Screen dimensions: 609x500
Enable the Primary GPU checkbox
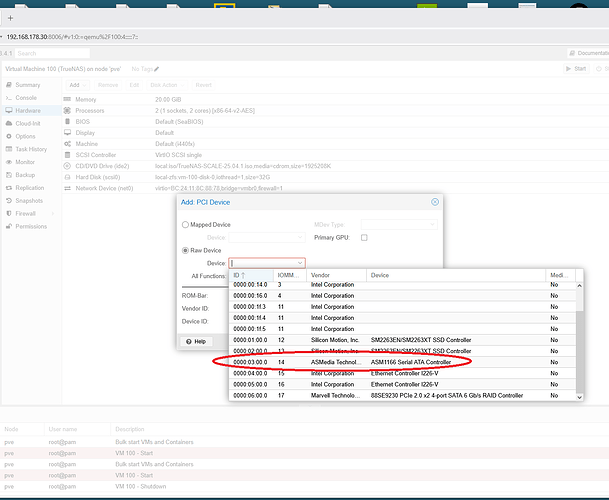364,238
